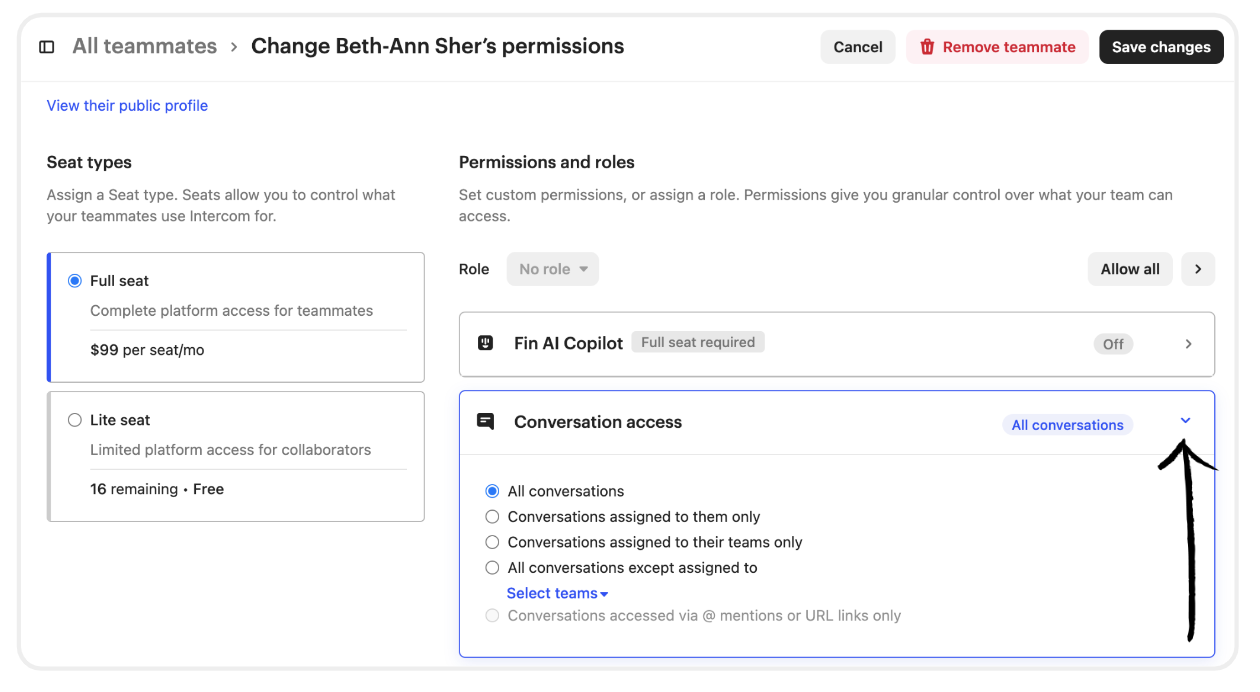Image resolution: width=1260 pixels, height=692 pixels.
Task: Click the Fin AI Copilot icon
Action: [486, 343]
